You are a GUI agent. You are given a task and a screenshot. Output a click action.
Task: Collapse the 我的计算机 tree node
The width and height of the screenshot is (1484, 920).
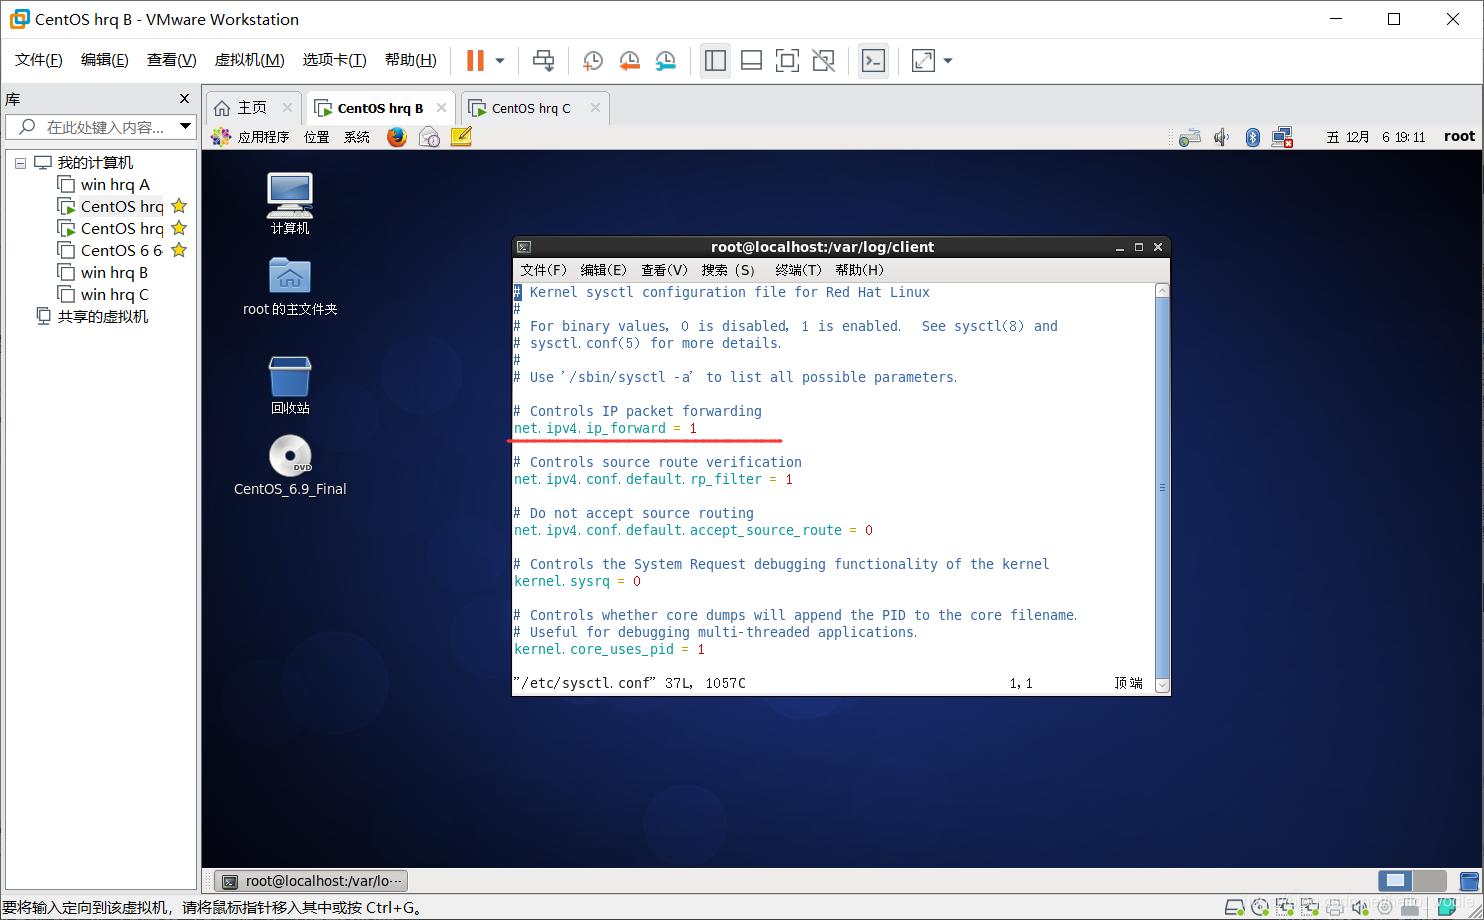point(20,163)
